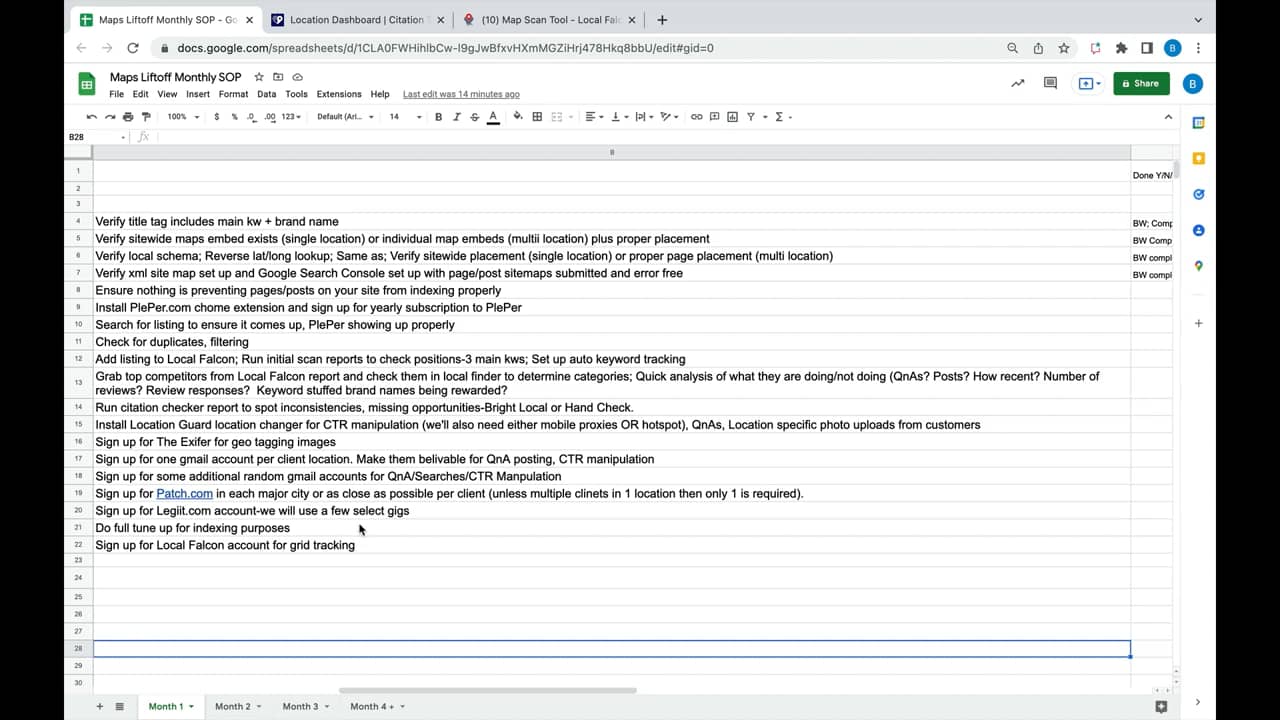Open Contacts side panel
1280x720 pixels.
1198,230
